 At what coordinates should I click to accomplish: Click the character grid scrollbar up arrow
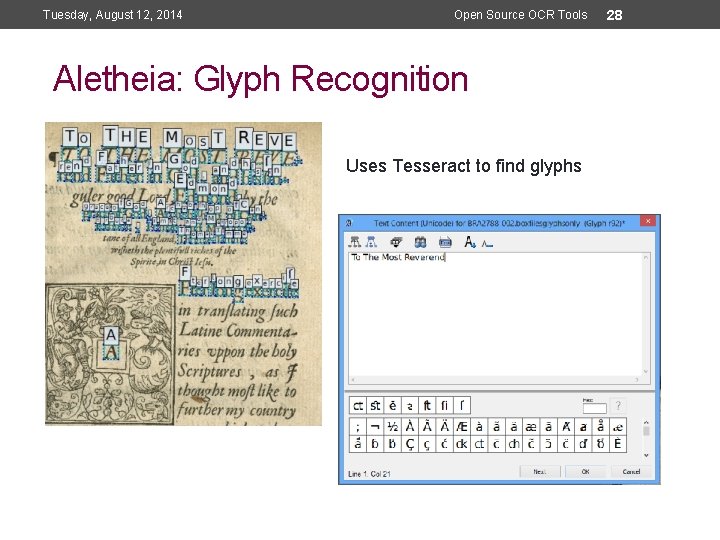click(646, 422)
